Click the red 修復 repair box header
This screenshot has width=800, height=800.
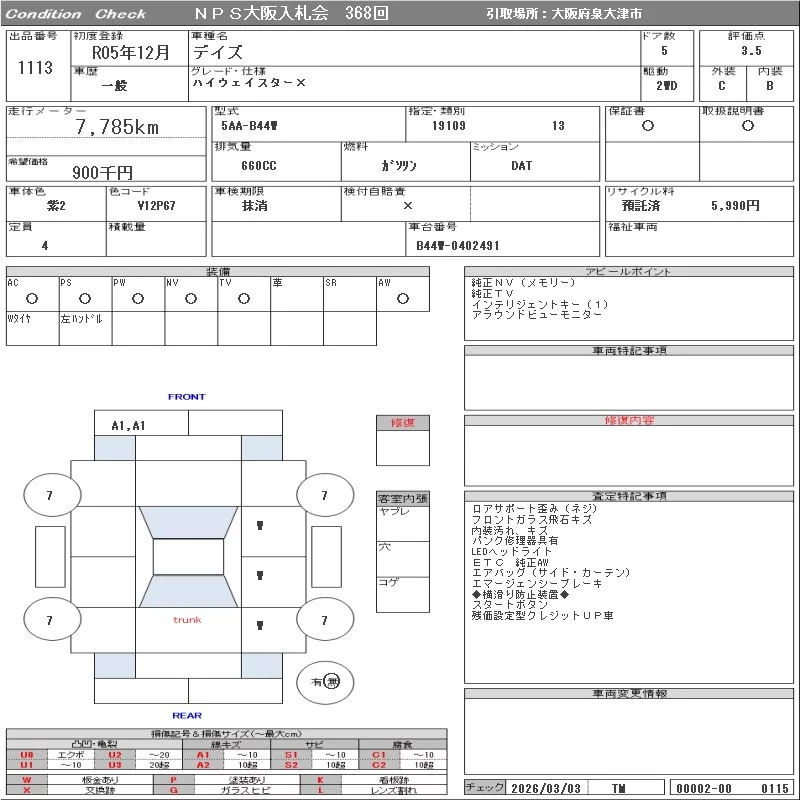(x=402, y=423)
